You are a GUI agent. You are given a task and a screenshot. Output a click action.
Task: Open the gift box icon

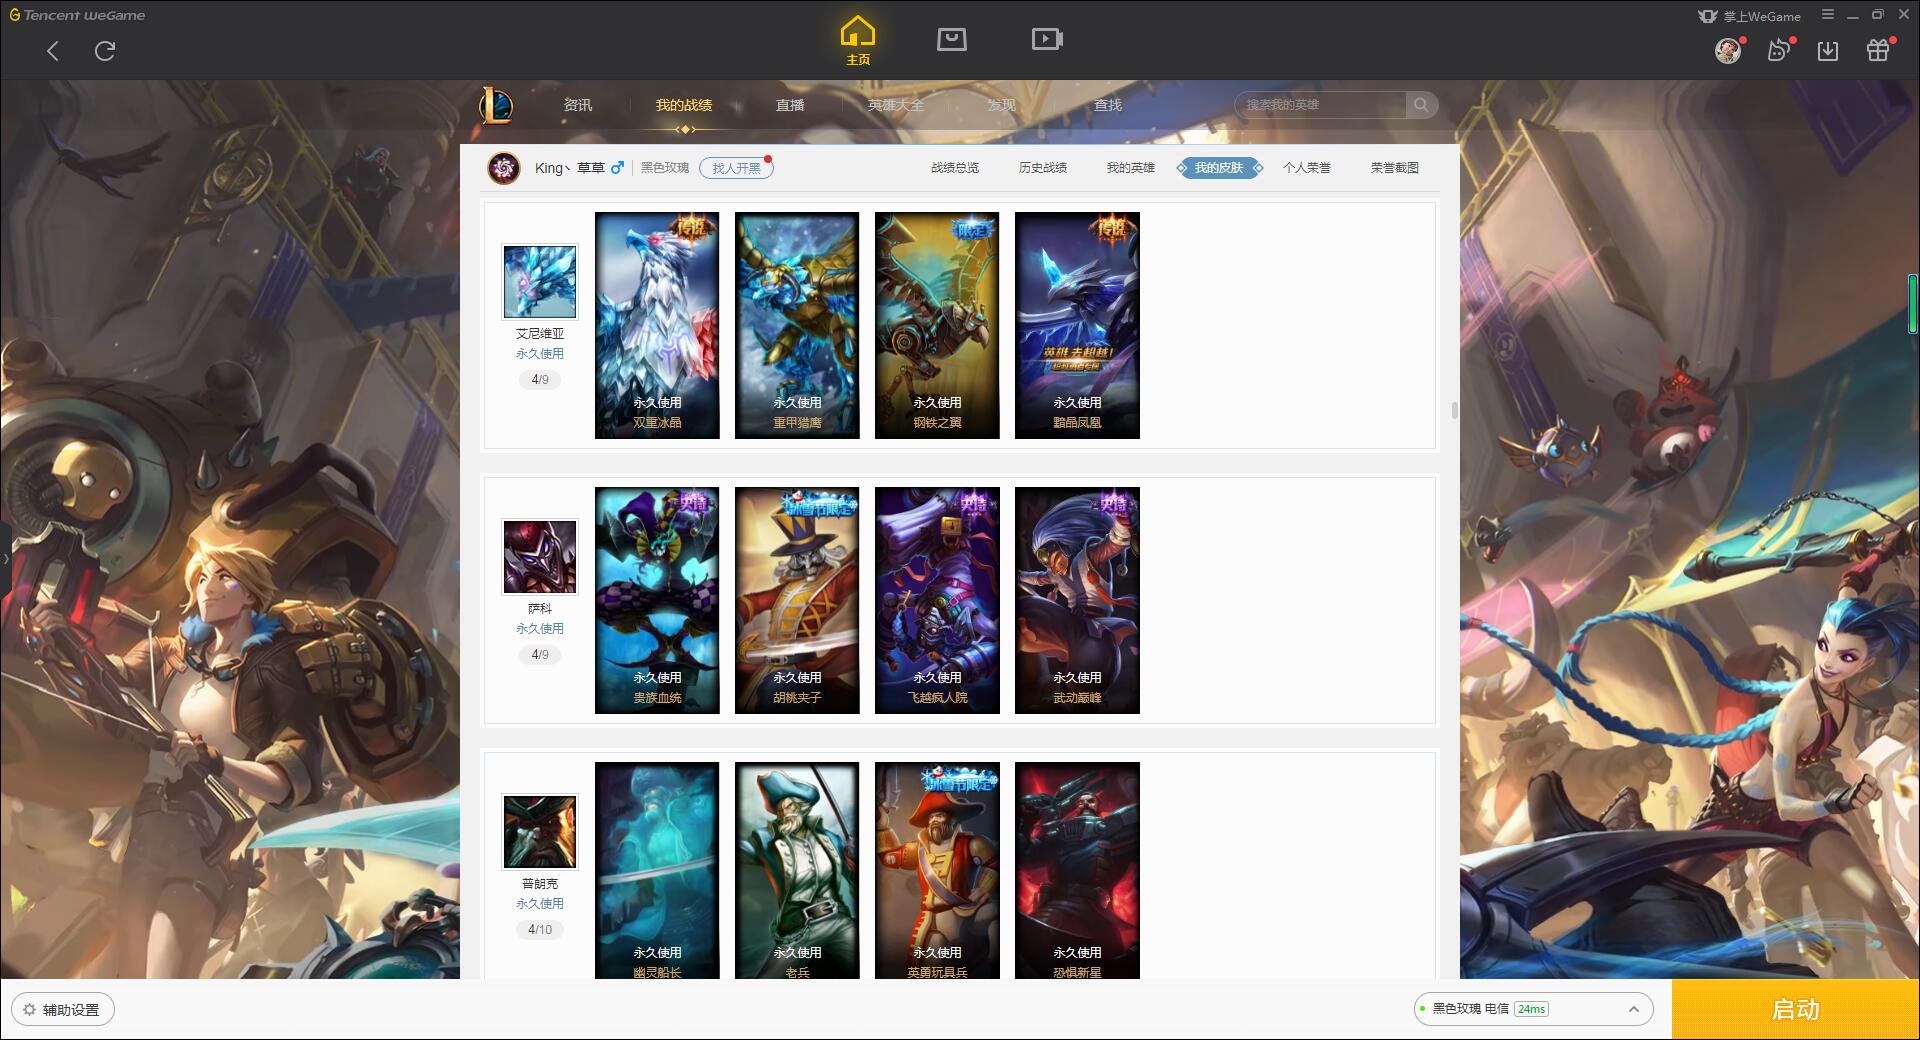click(1878, 51)
